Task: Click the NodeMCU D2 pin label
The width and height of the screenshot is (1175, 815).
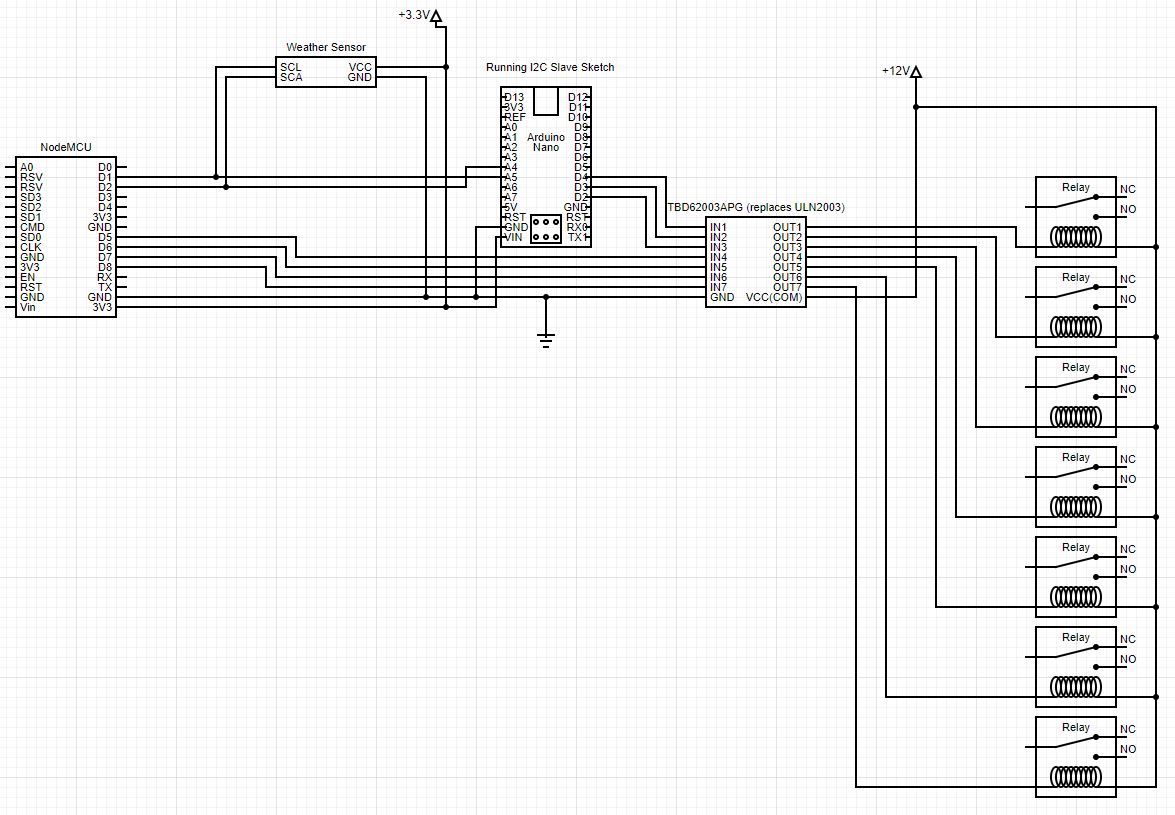Action: pos(105,187)
